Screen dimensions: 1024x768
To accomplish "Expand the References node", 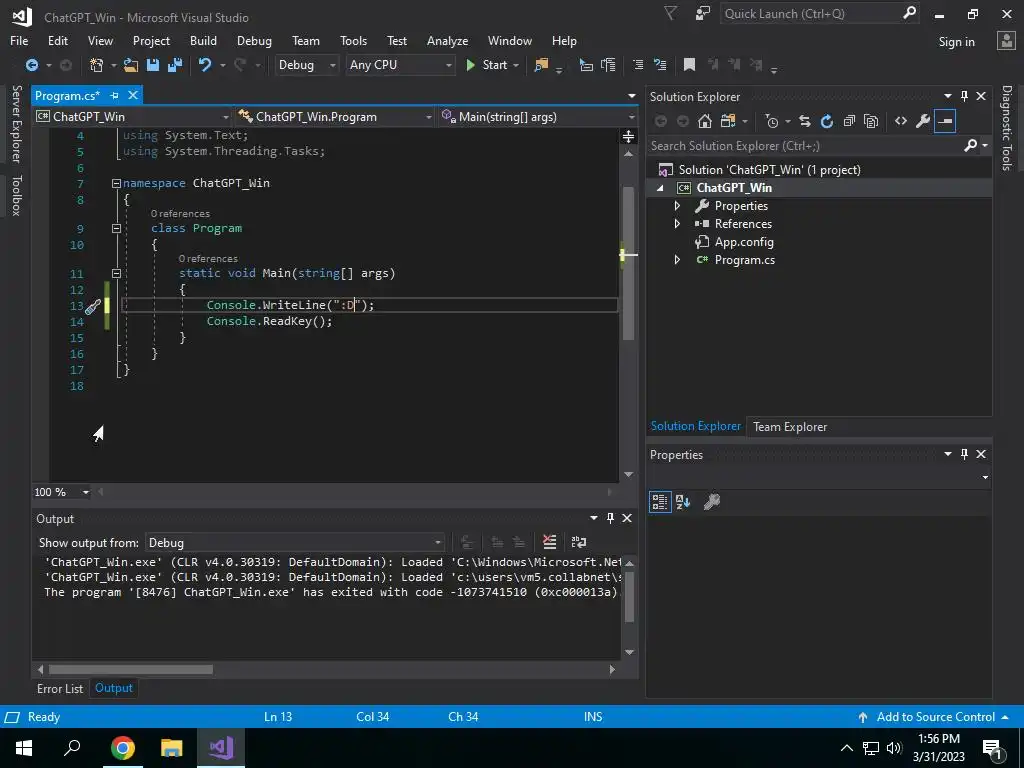I will 677,223.
